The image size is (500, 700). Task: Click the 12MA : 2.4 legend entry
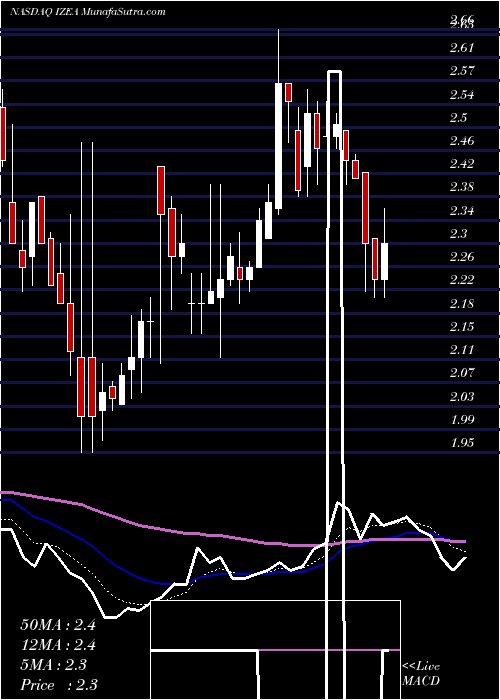click(58, 645)
